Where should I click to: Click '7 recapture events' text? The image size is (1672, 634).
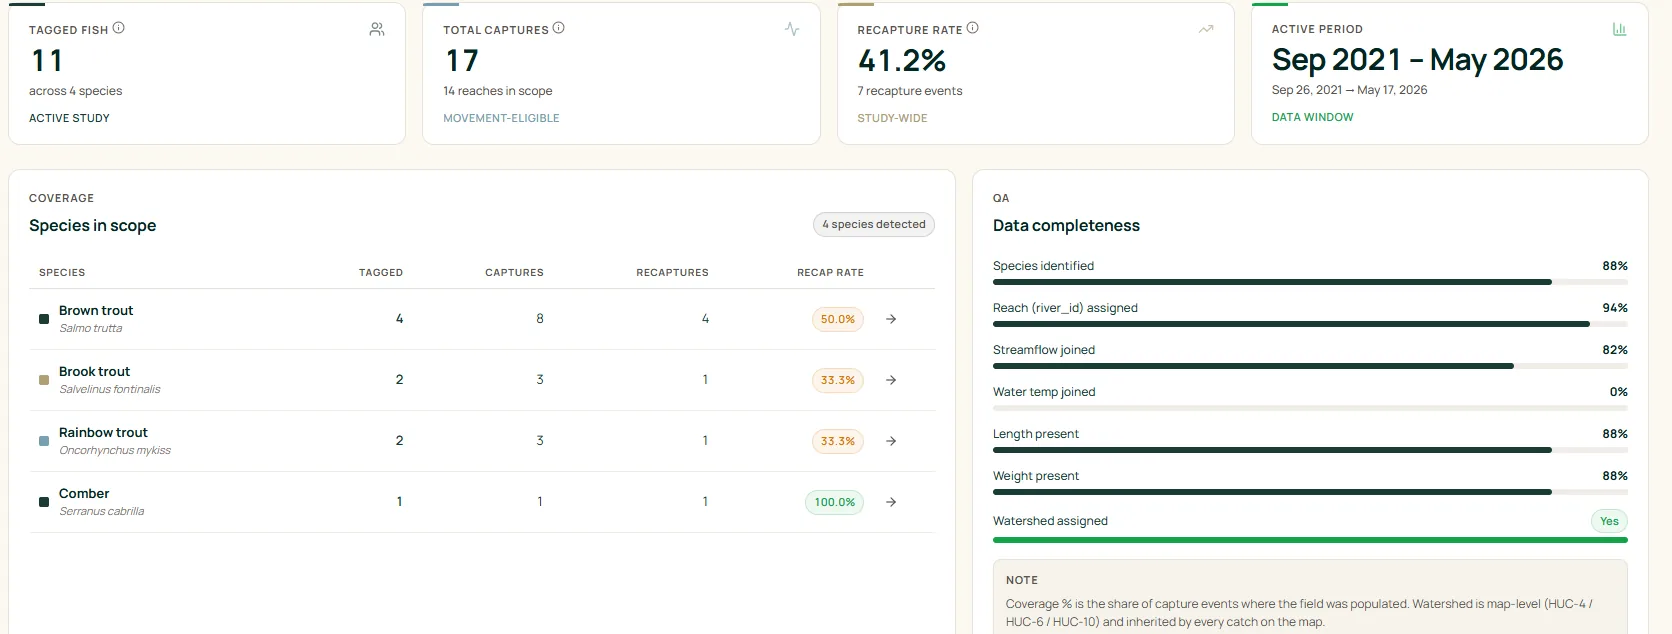(910, 91)
